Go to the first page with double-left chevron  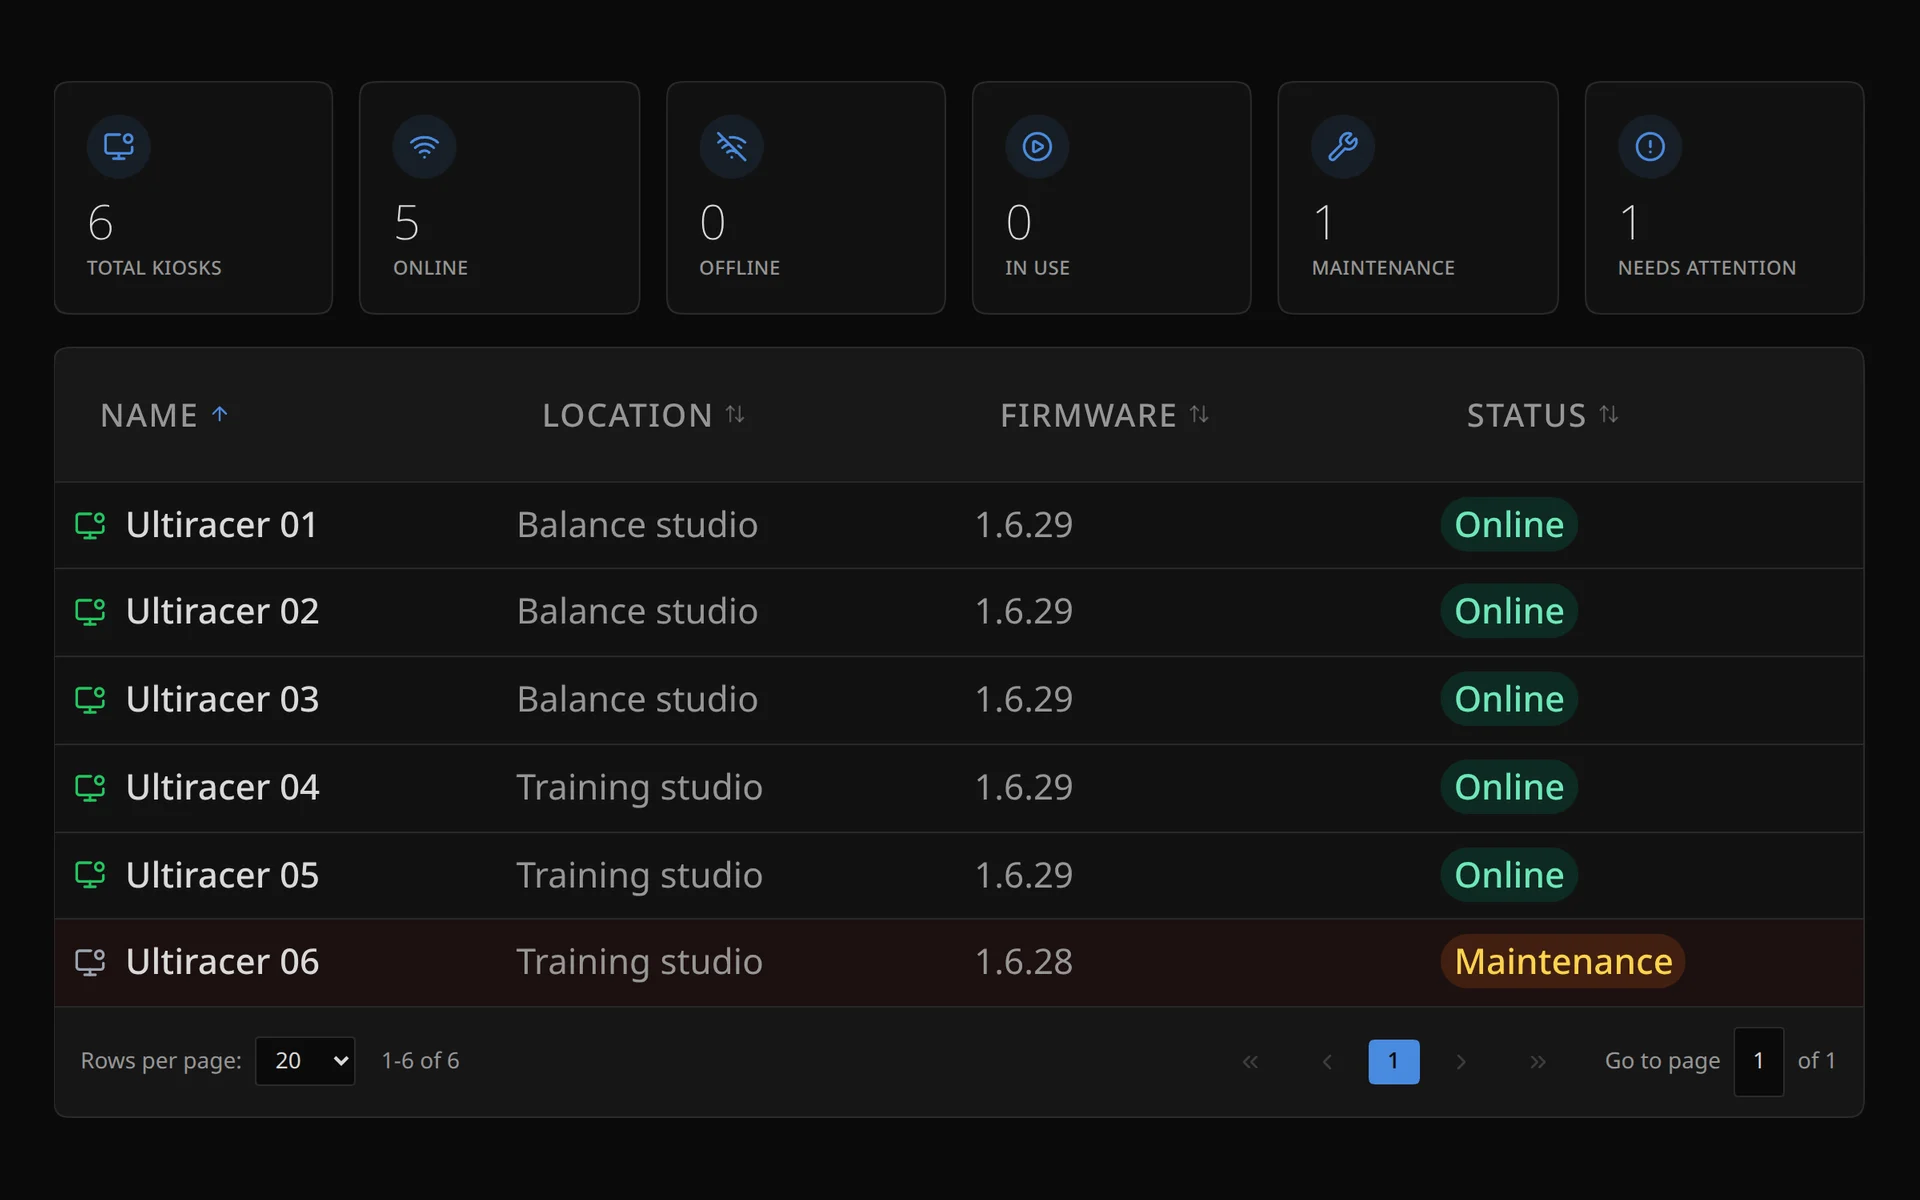1250,1062
